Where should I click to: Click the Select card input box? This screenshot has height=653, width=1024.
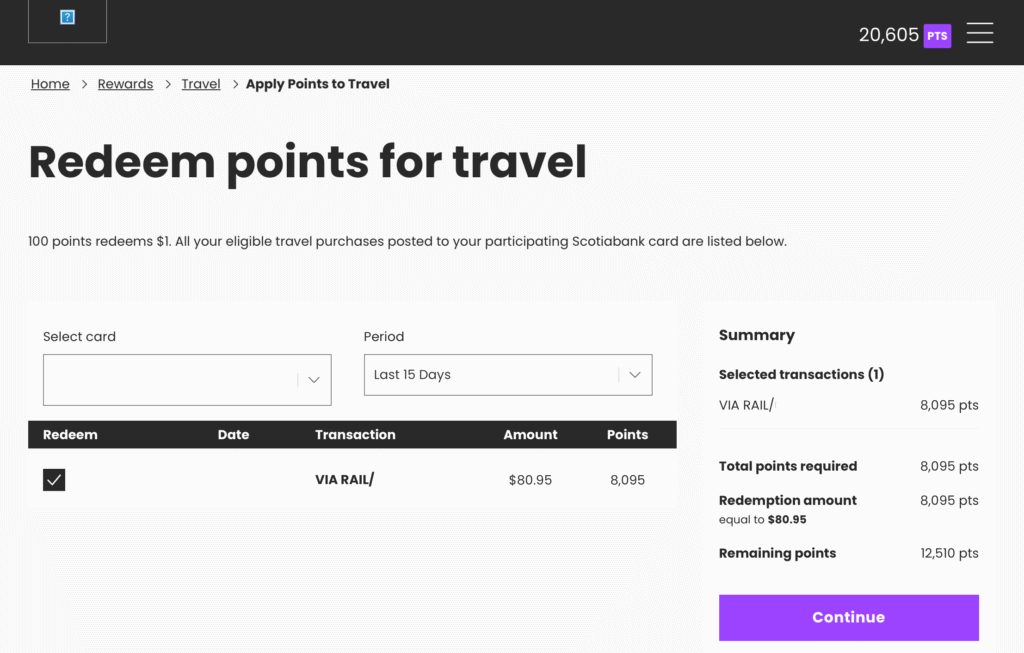[170, 380]
